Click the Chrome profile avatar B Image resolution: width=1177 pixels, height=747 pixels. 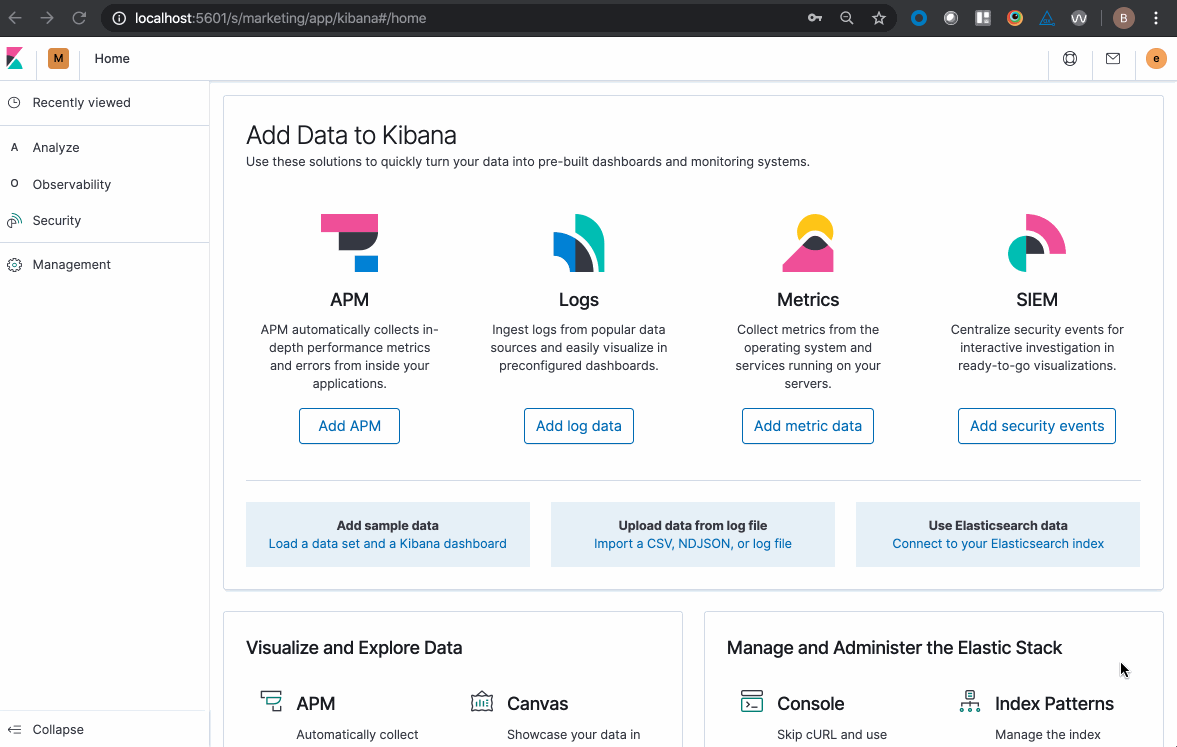pyautogui.click(x=1123, y=18)
